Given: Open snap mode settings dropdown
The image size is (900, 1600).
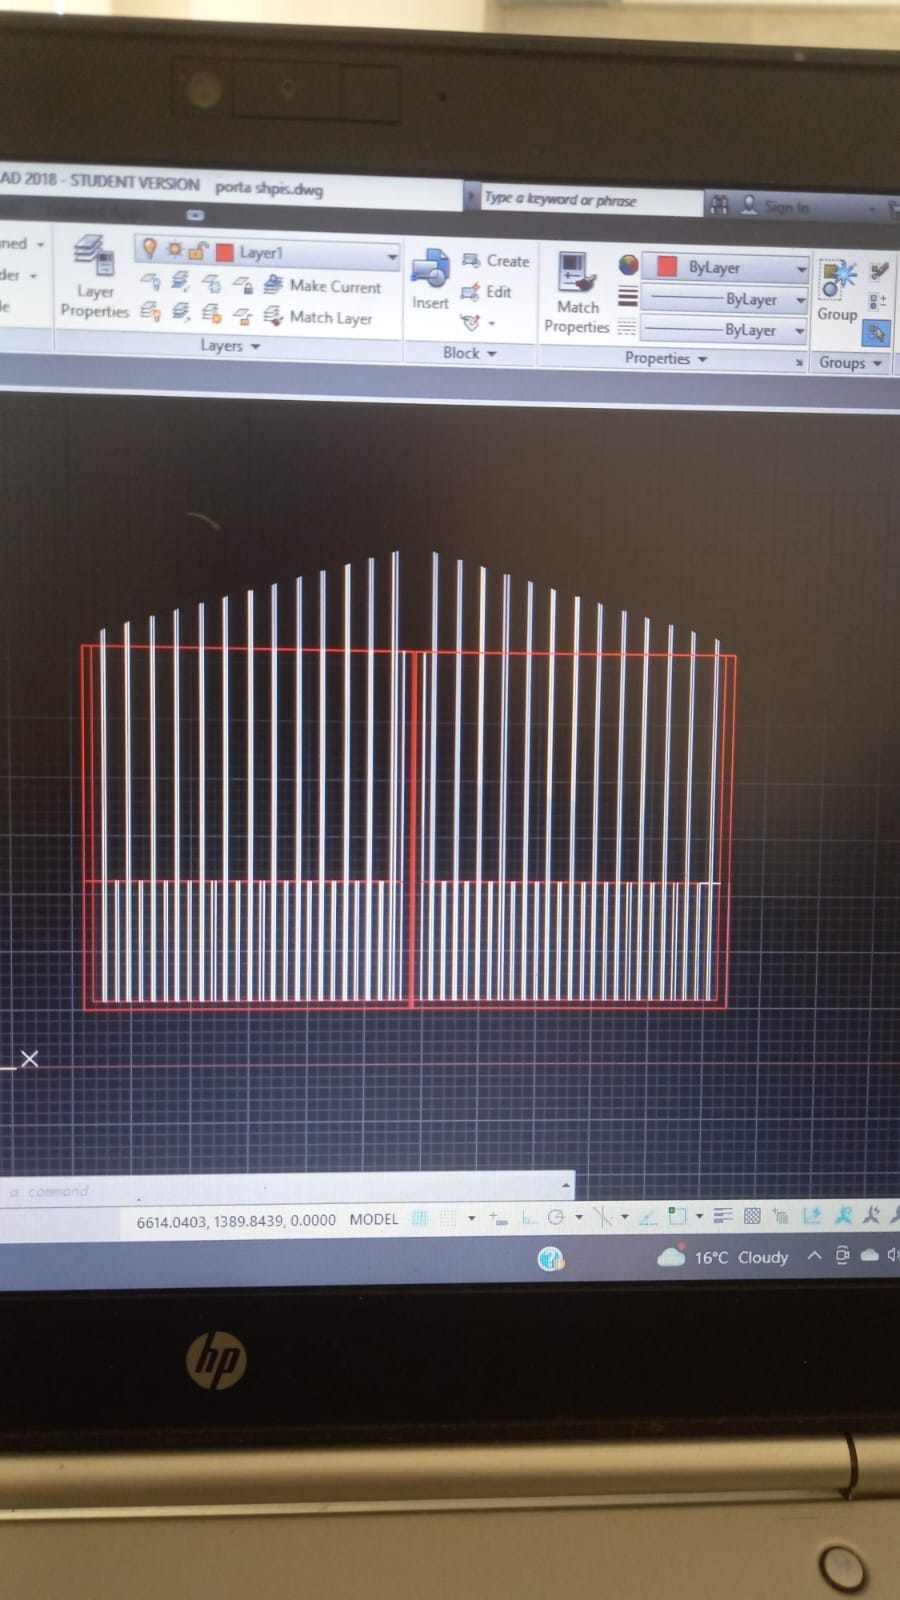Looking at the screenshot, I should click(x=472, y=1218).
